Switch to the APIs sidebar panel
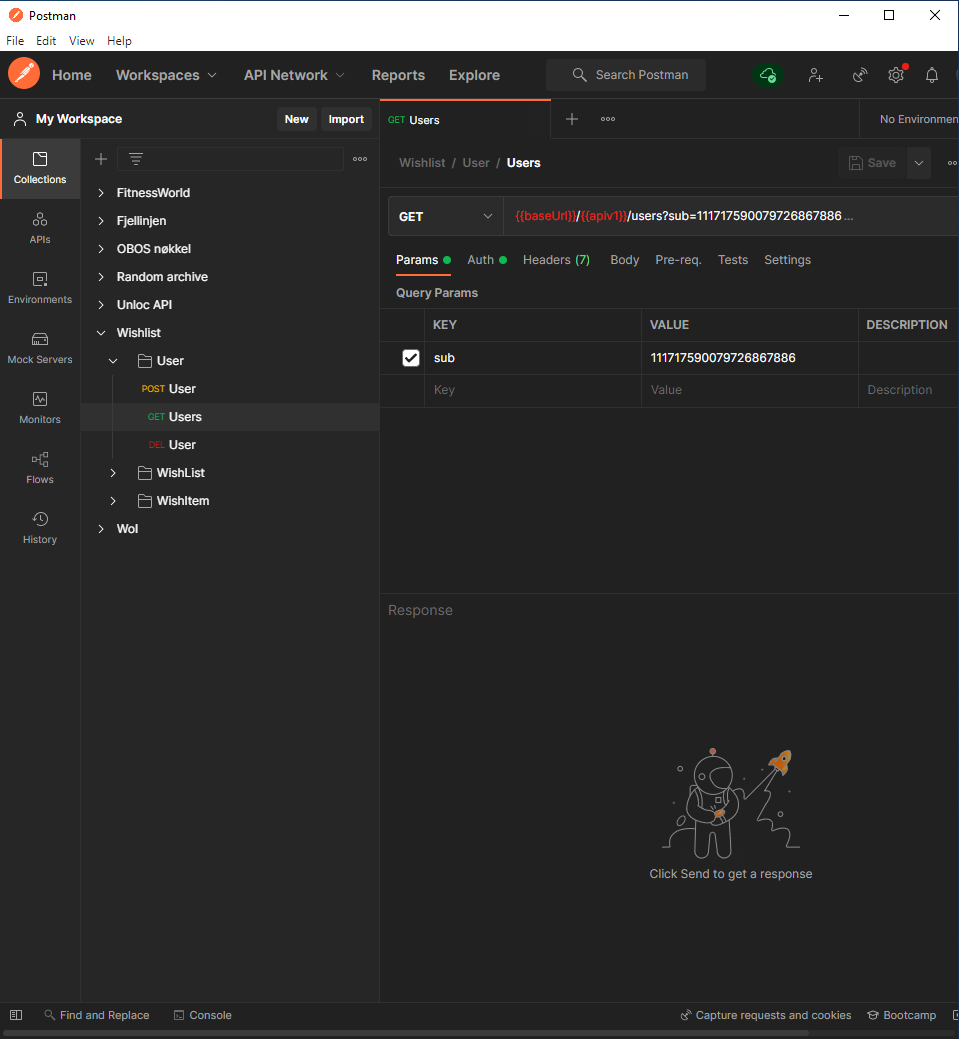The height and width of the screenshot is (1039, 959). 40,228
